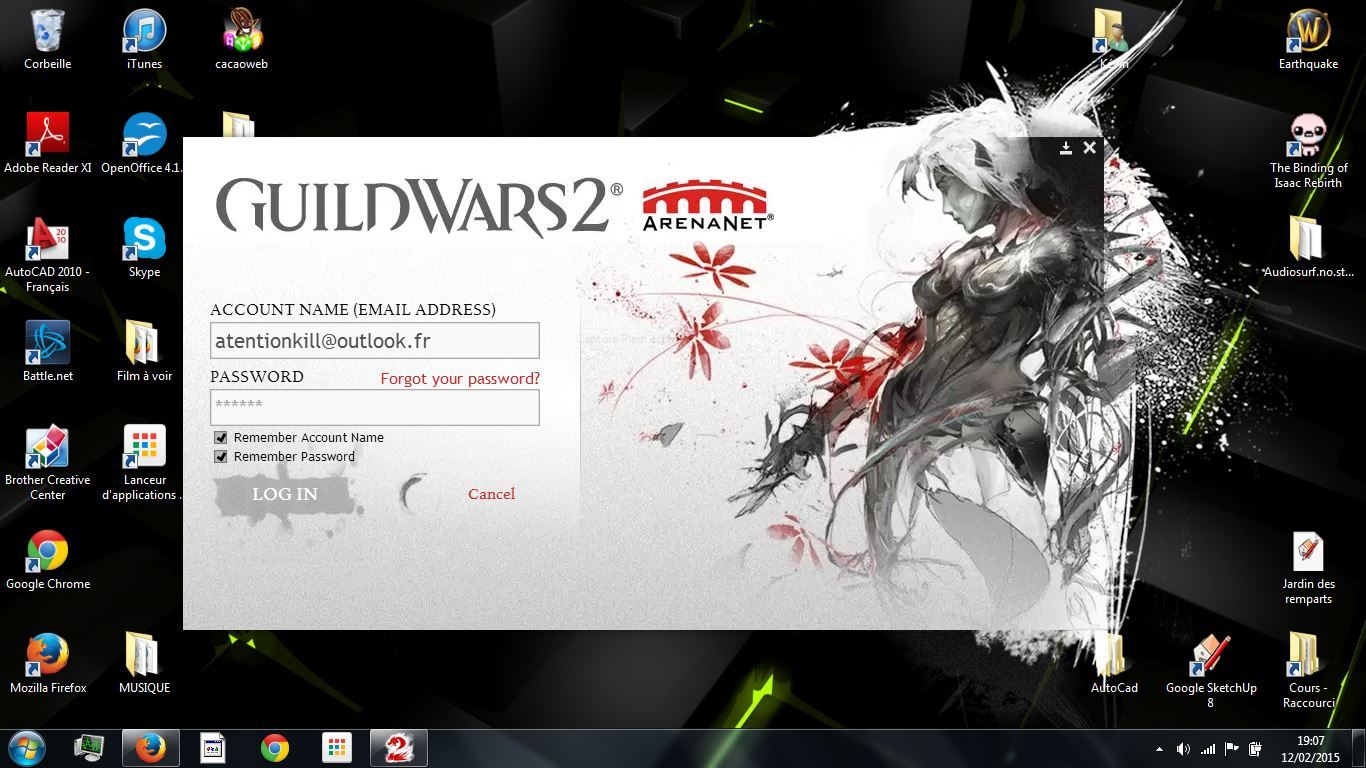Launch Earthquake World of Warcraft shortcut

click(x=1308, y=40)
